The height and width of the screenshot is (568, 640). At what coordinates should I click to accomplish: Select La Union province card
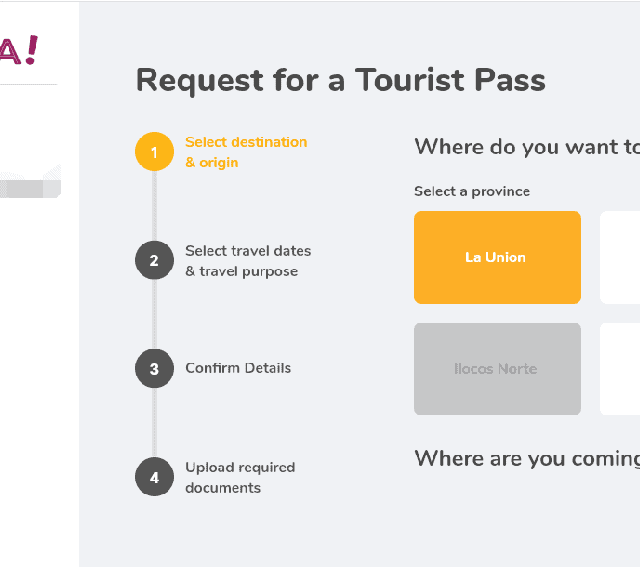pos(497,257)
